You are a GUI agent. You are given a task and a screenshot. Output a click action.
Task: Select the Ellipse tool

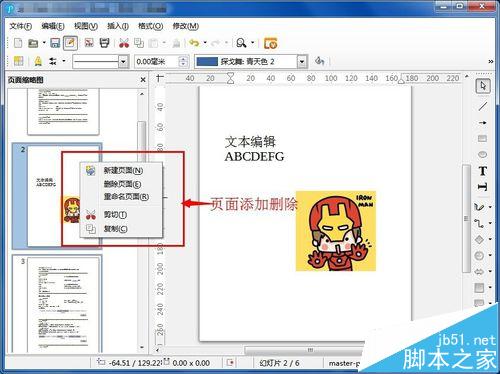point(482,154)
